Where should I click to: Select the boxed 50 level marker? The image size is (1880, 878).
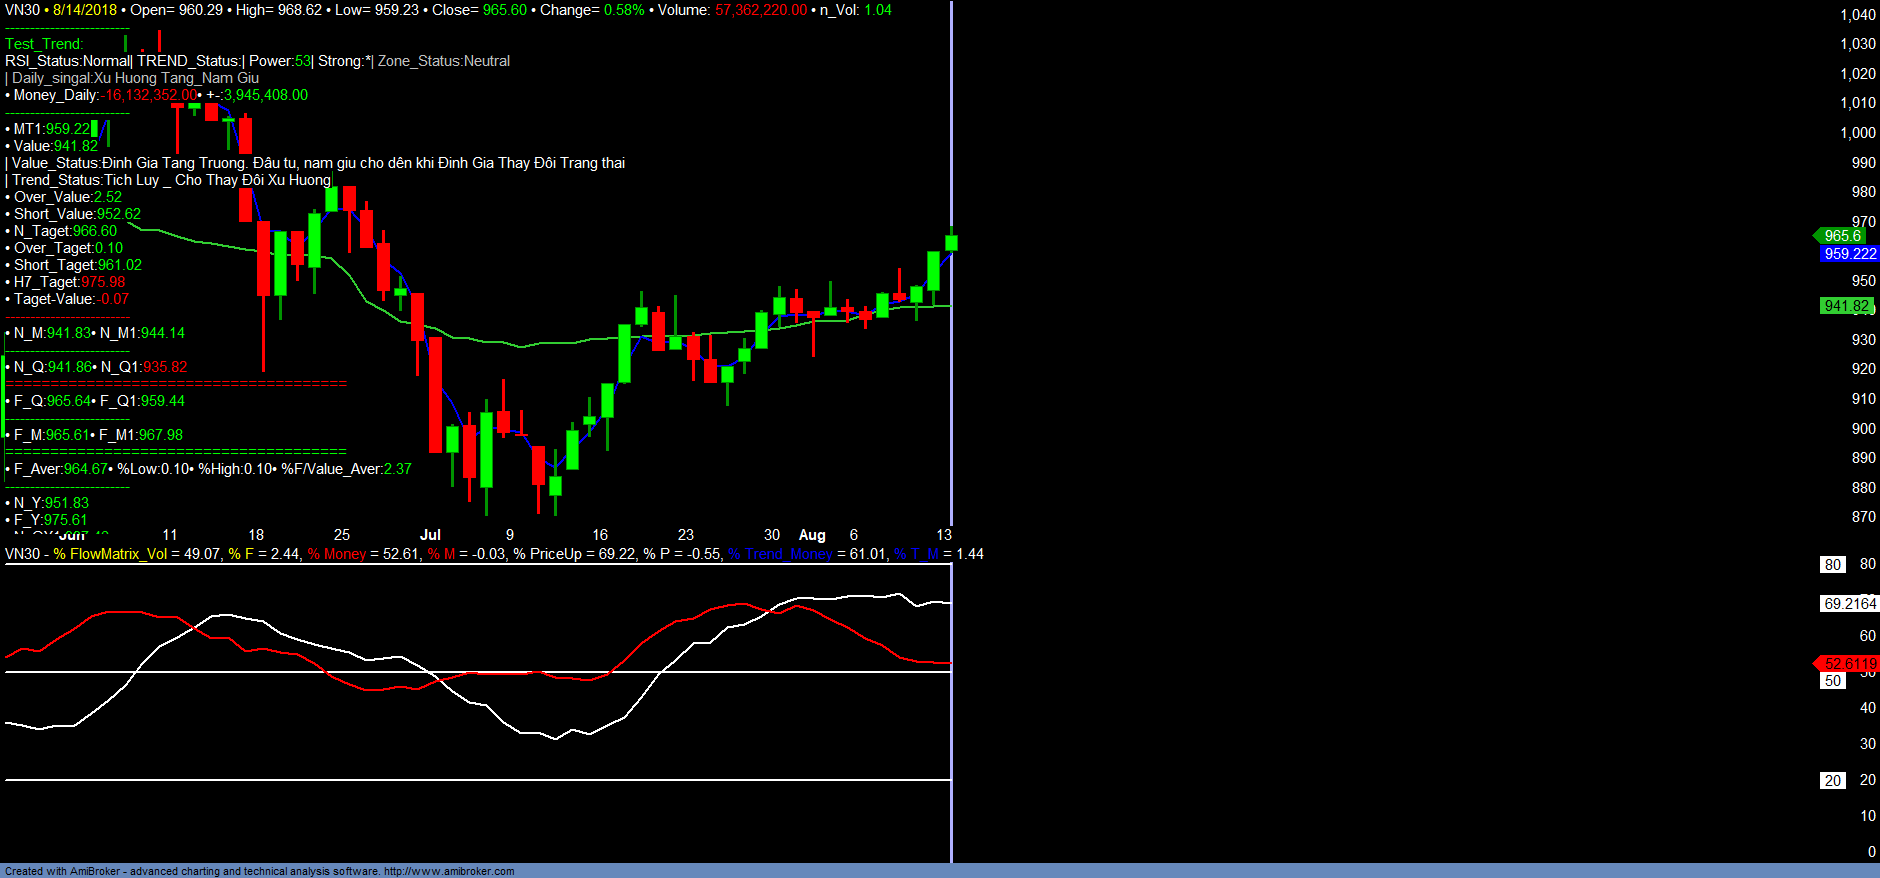pos(1832,681)
